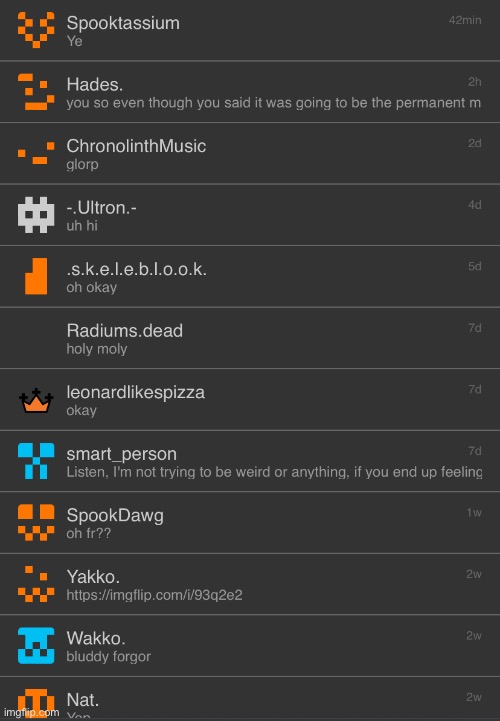Viewport: 500px width, 721px height.
Task: Open the imgflip link in Yakko.'s message
Action: click(x=154, y=595)
